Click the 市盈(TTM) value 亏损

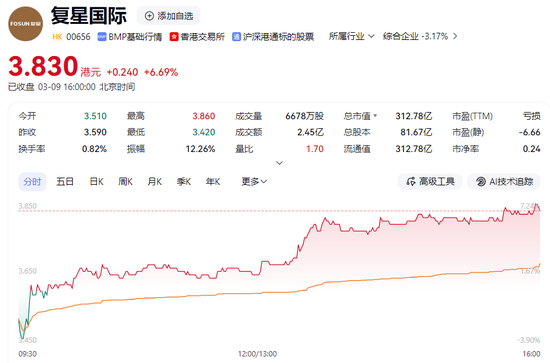pyautogui.click(x=531, y=116)
